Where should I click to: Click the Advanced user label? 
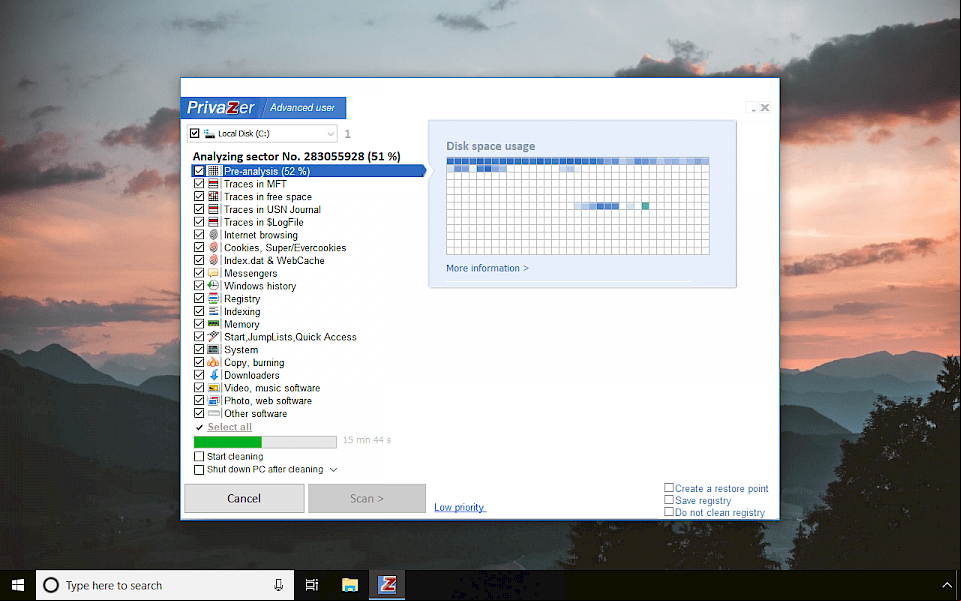pos(302,108)
